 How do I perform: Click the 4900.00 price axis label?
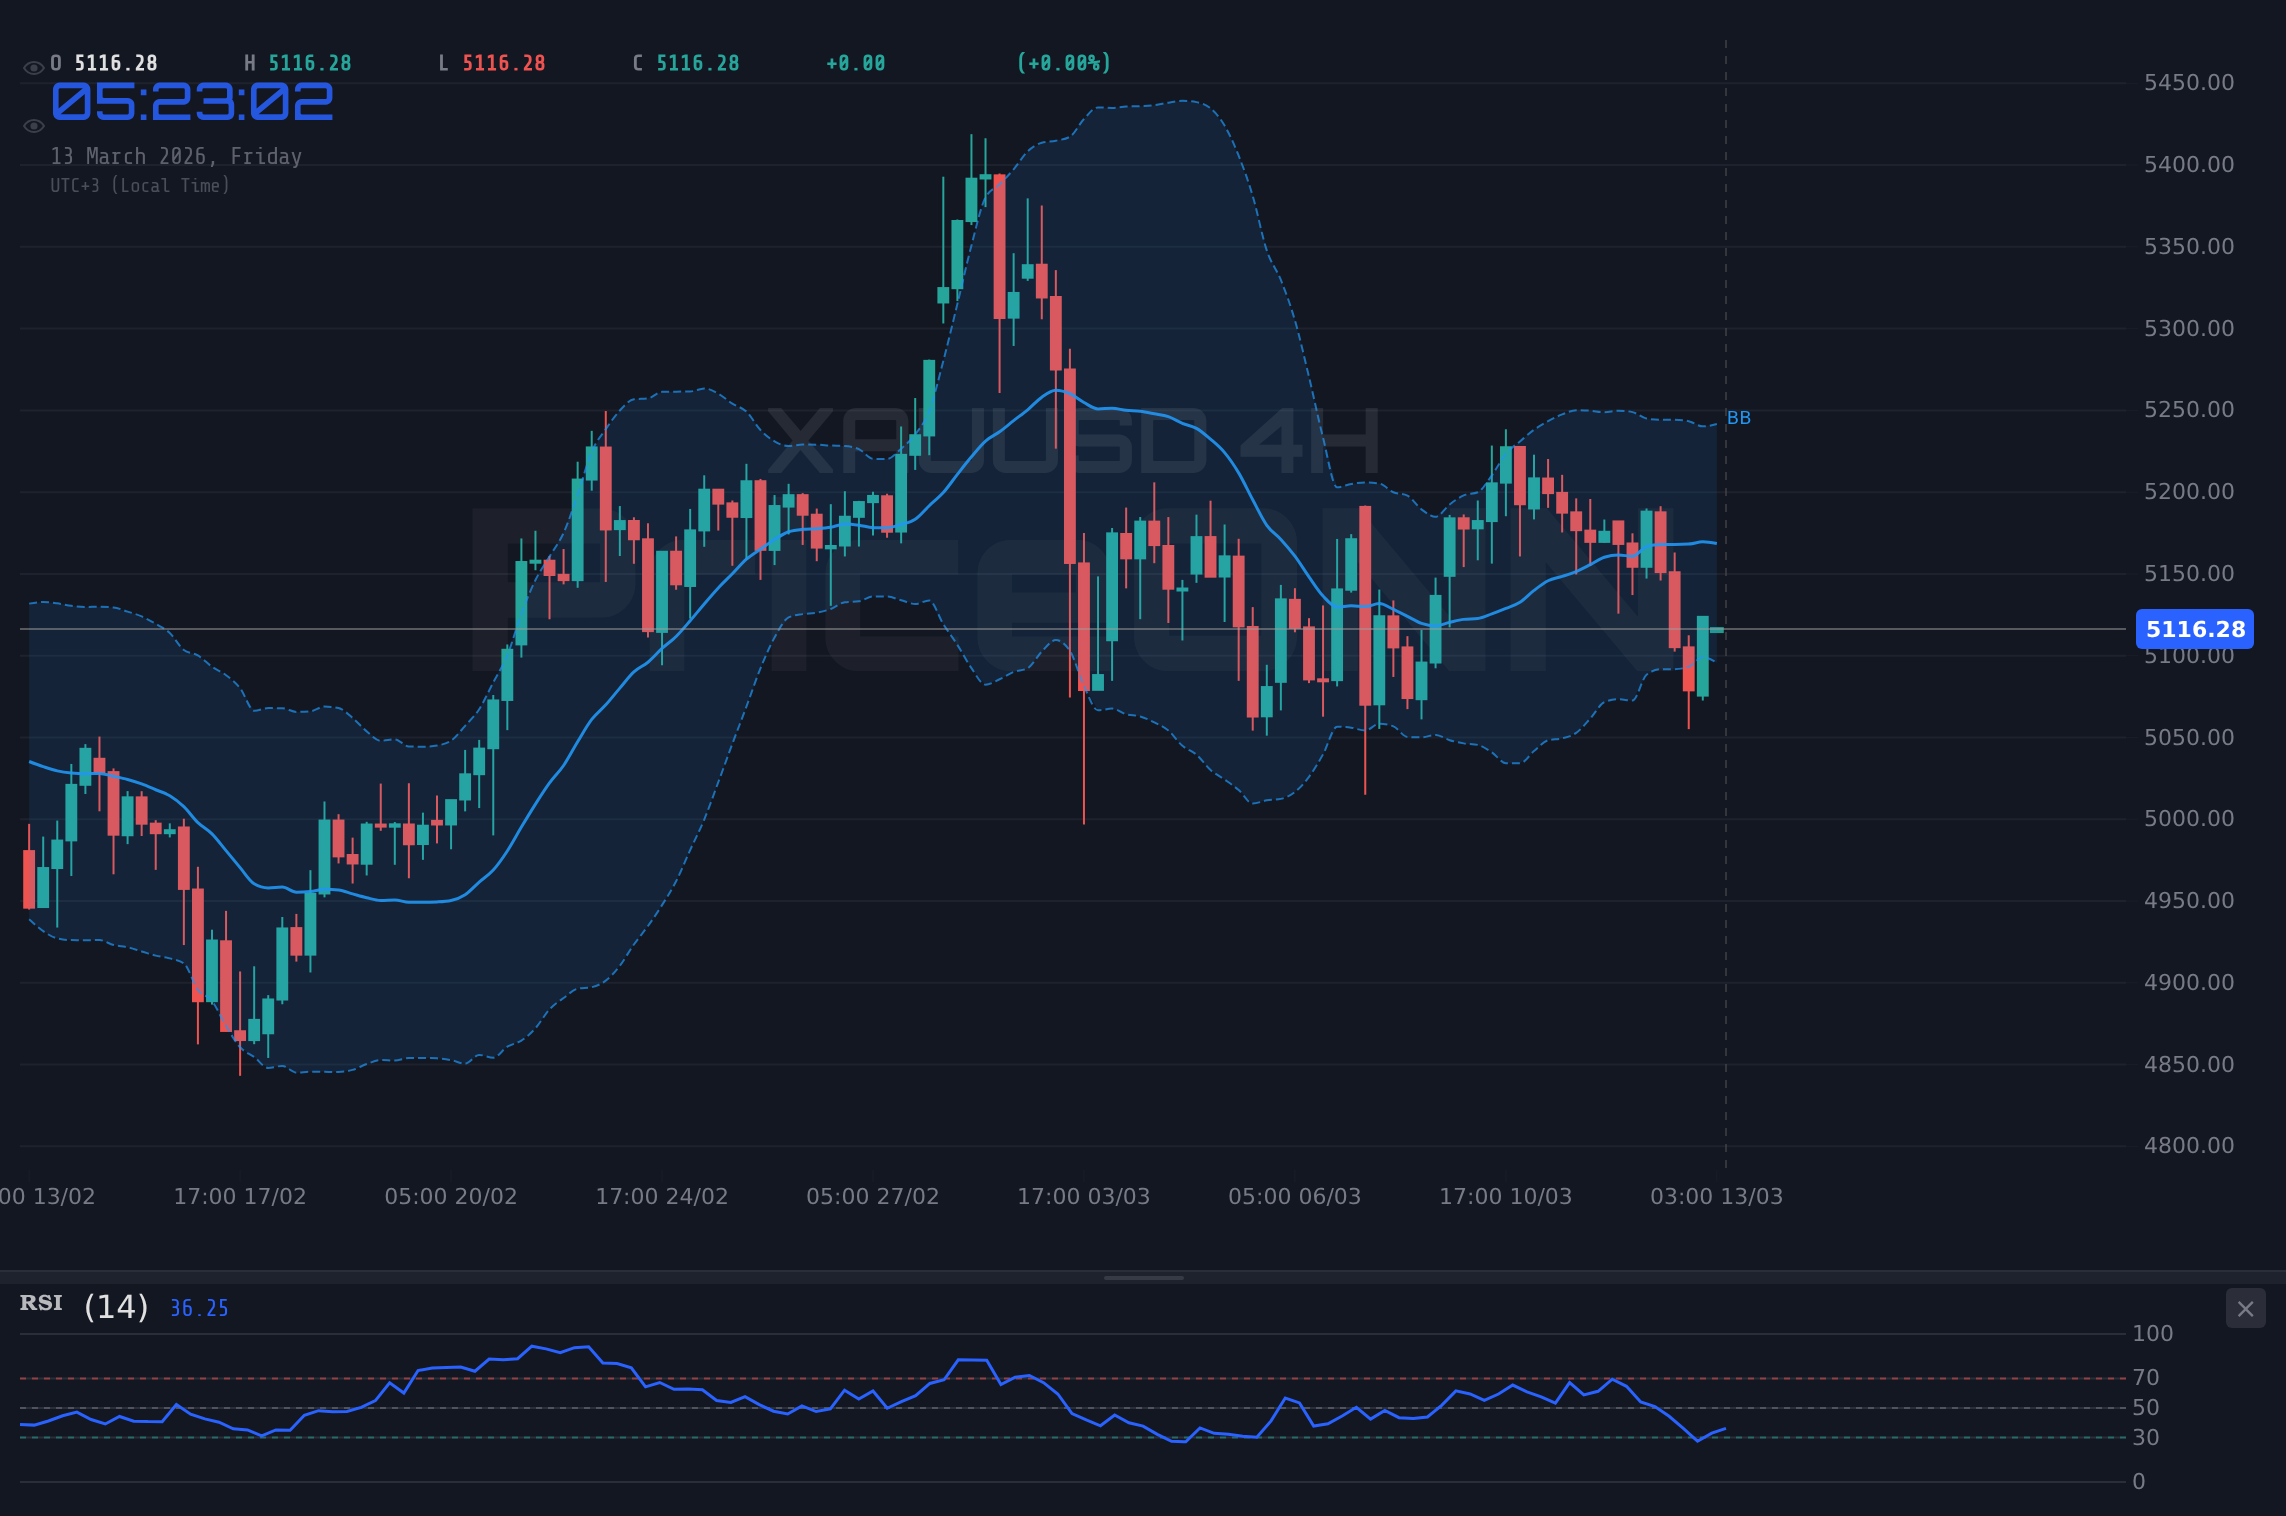coord(2189,982)
